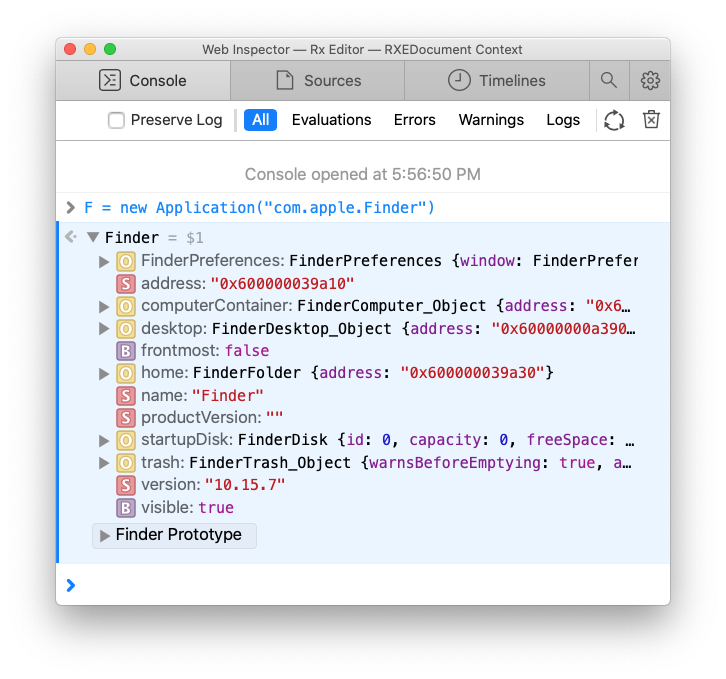
Task: Click the boolean icon beside frontmost
Action: [x=126, y=351]
